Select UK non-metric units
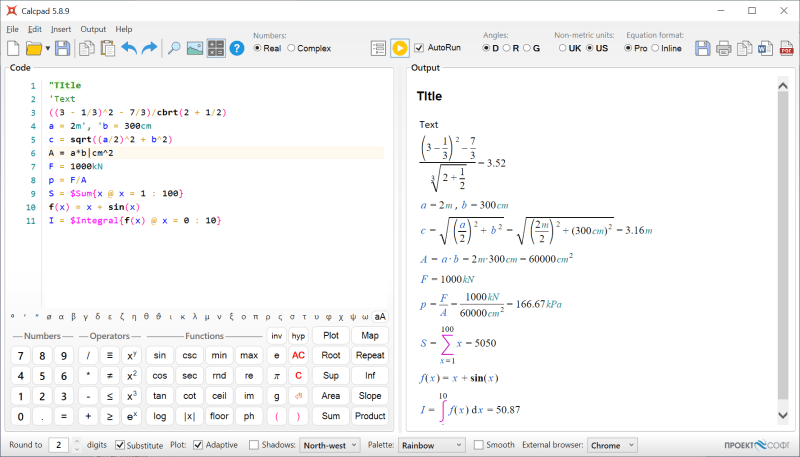The height and width of the screenshot is (457, 800). click(562, 48)
